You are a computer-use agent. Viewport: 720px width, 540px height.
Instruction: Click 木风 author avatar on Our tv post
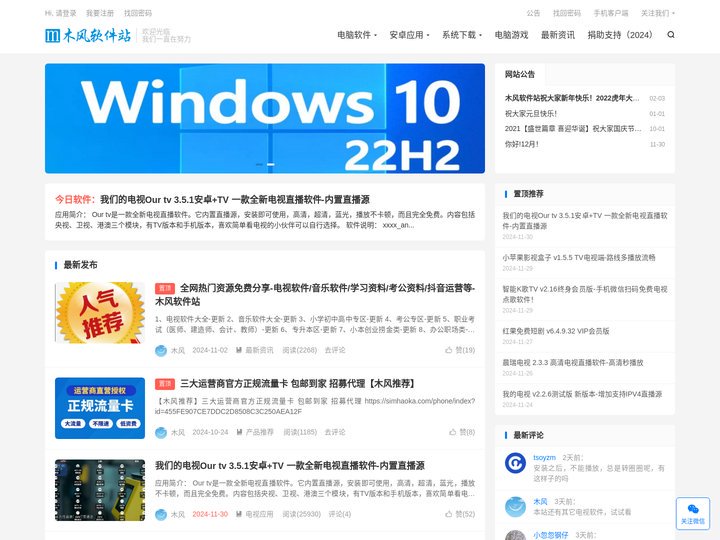point(161,514)
